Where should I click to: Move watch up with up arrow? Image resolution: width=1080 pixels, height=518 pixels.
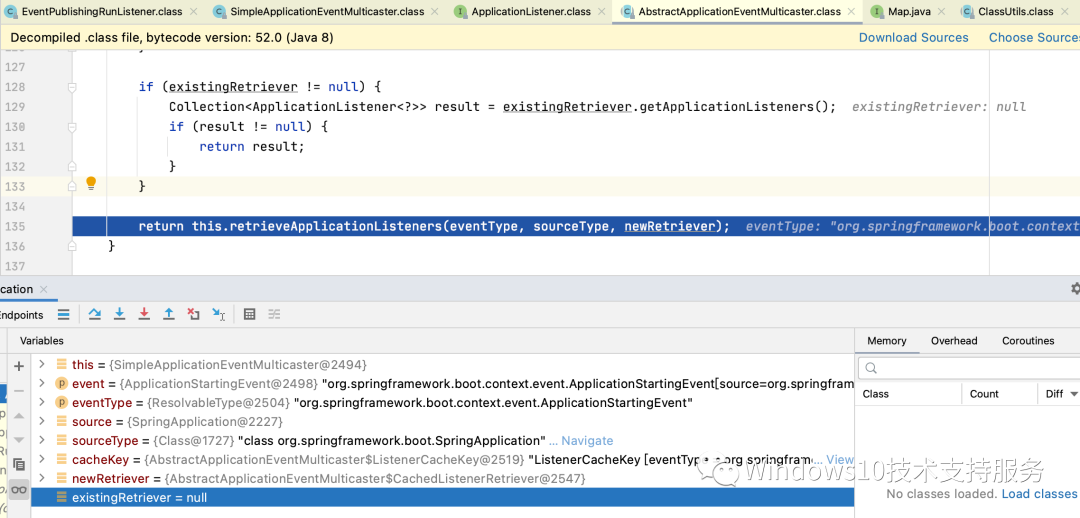(19, 416)
